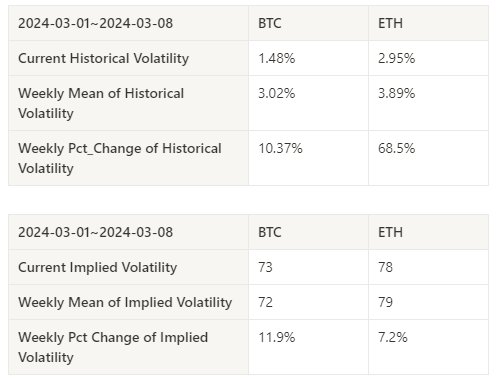Screen dimensions: 496x380
Task: Select the BTC header in historical volatility table
Action: (x=270, y=23)
